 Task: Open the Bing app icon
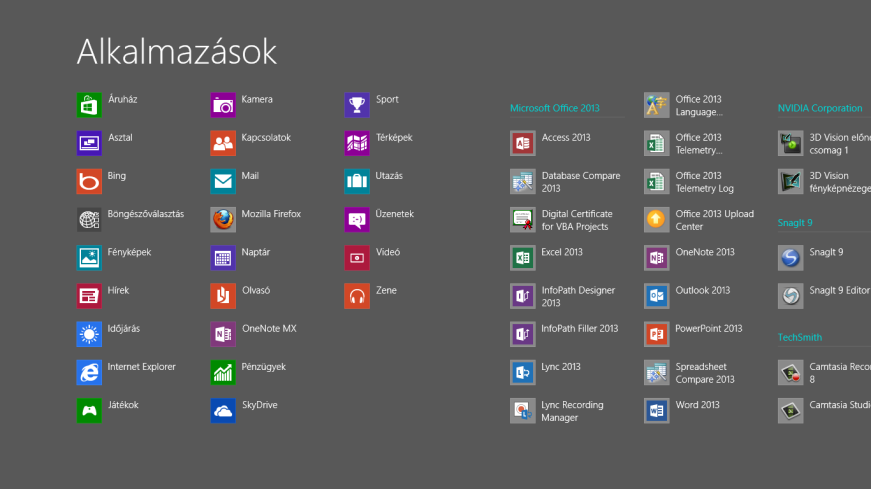click(89, 182)
